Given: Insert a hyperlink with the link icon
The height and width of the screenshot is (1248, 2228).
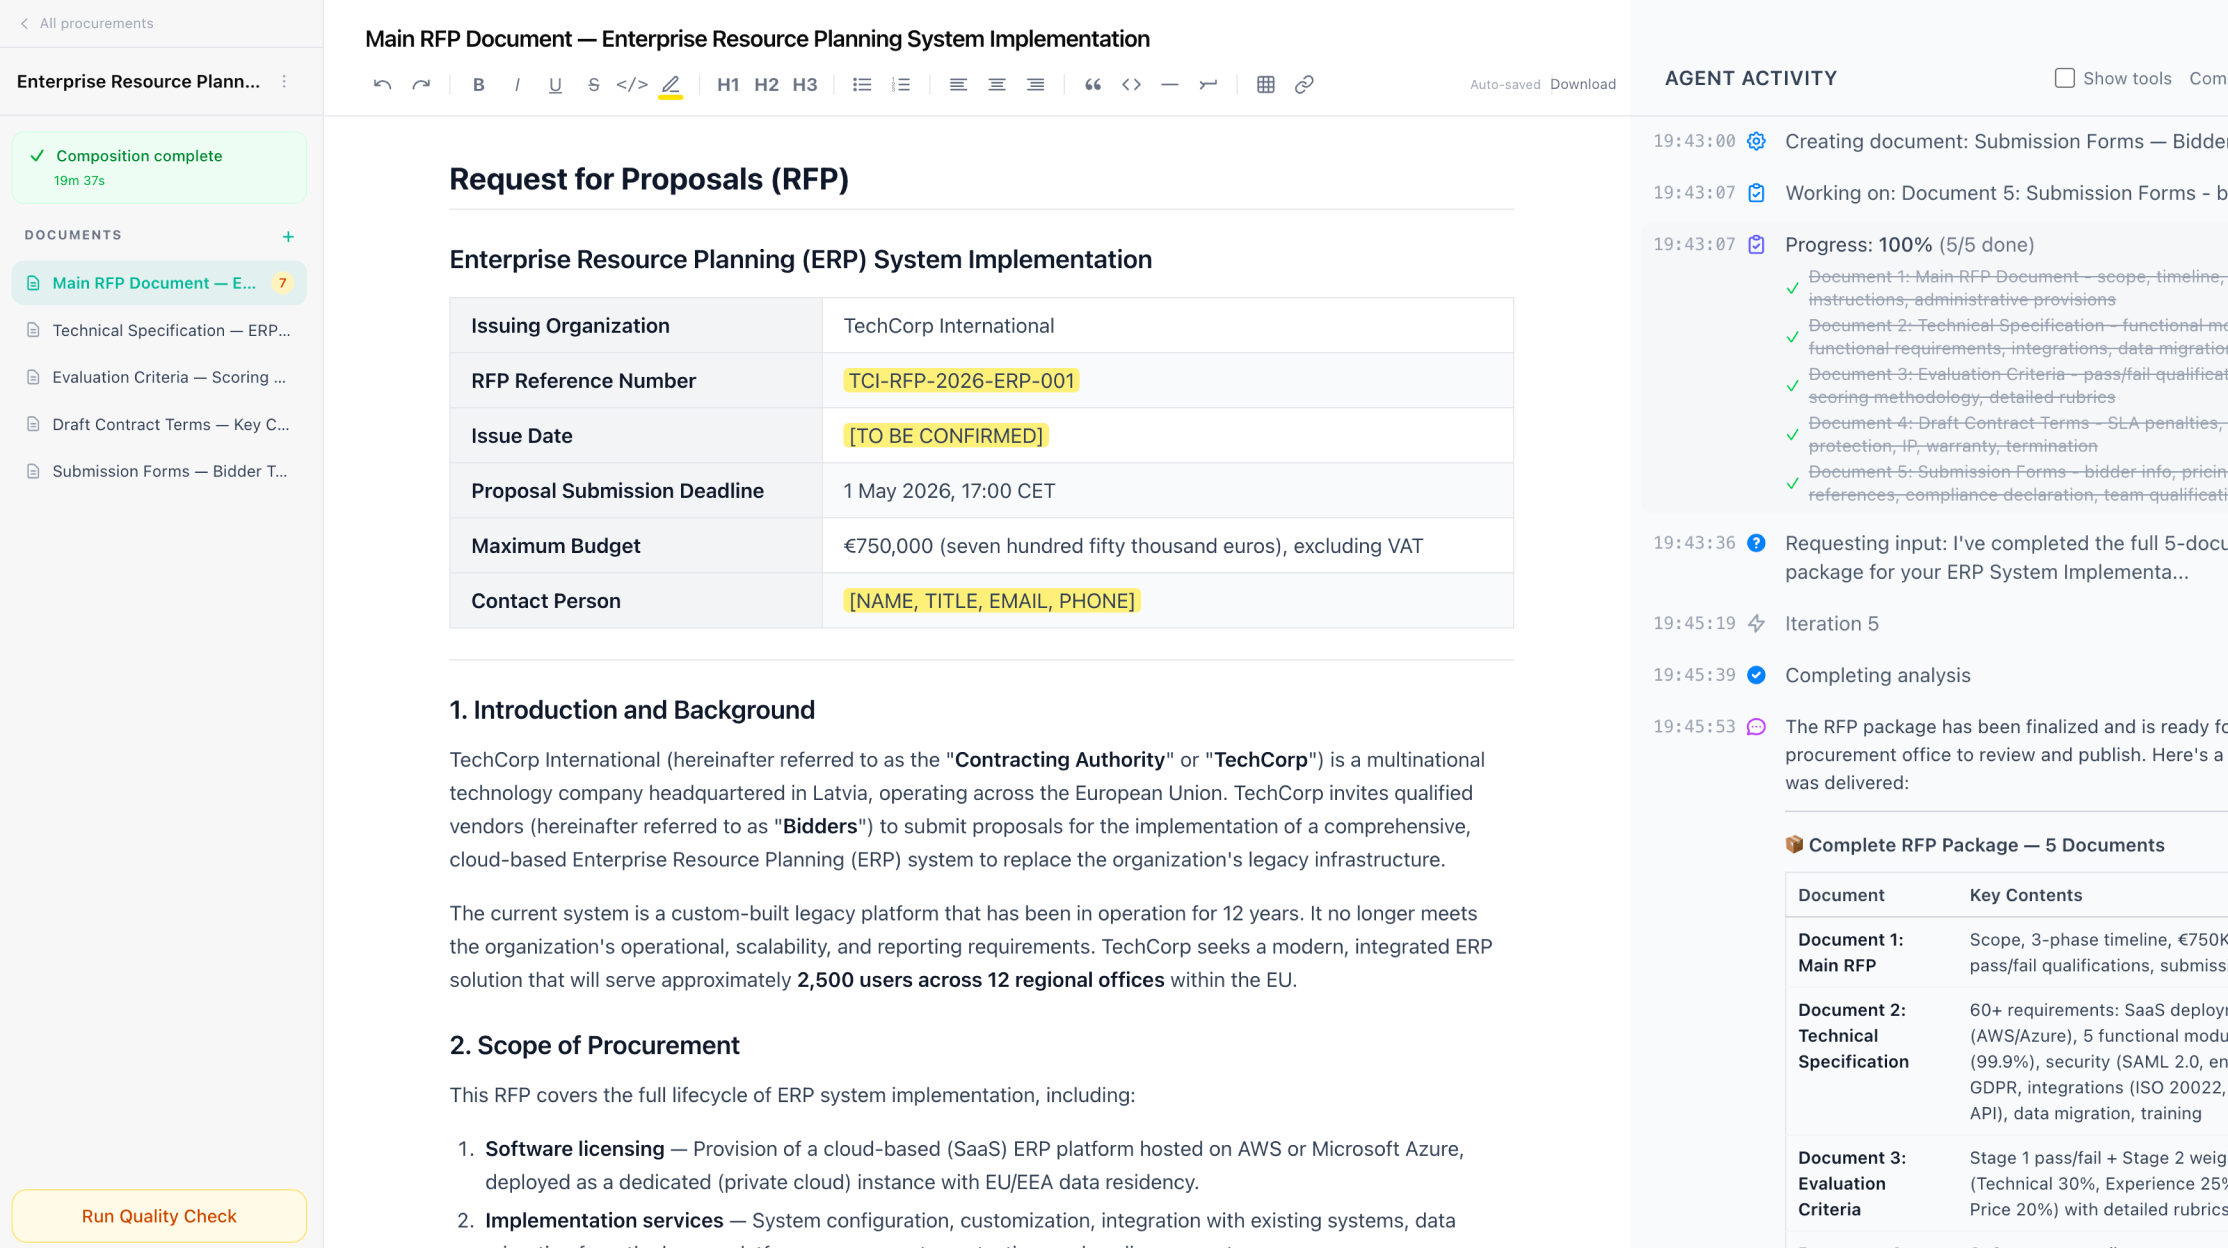Looking at the screenshot, I should 1303,85.
